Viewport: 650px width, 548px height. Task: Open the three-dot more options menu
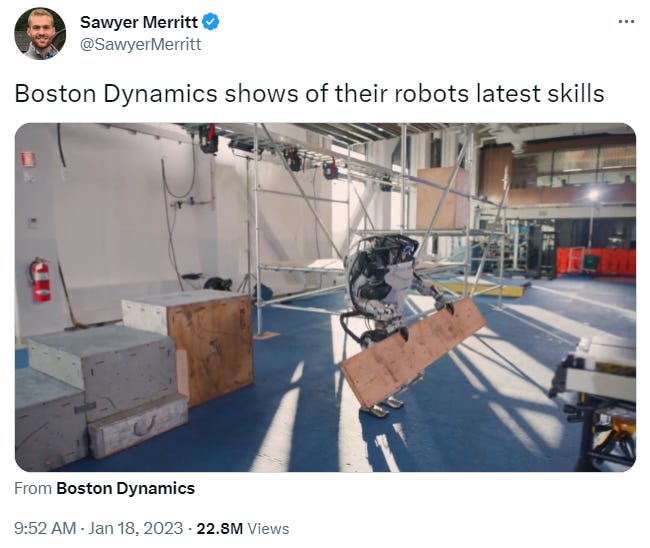[626, 21]
